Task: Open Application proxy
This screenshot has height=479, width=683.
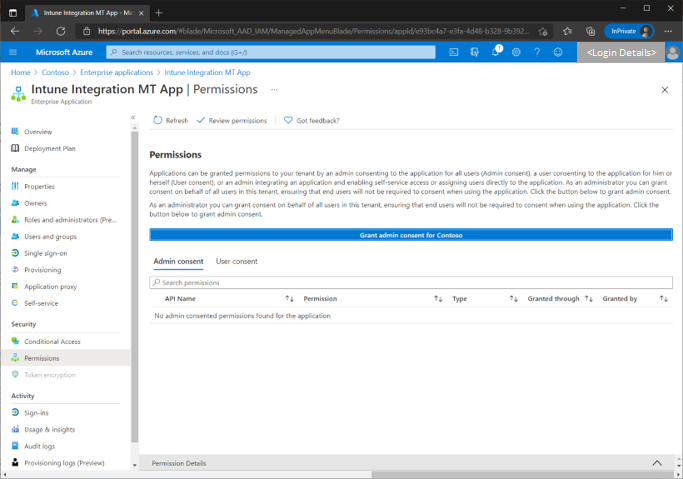Action: [x=51, y=287]
